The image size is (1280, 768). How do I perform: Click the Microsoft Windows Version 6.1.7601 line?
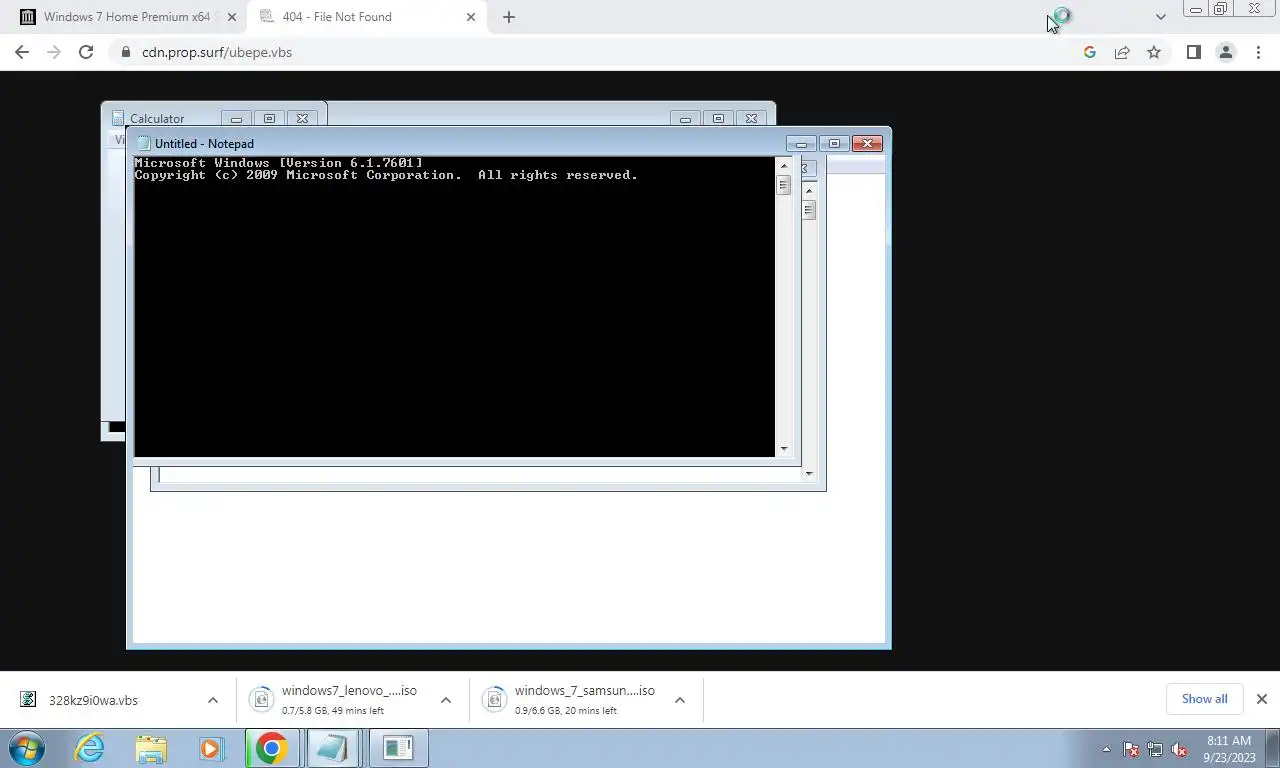(x=279, y=163)
